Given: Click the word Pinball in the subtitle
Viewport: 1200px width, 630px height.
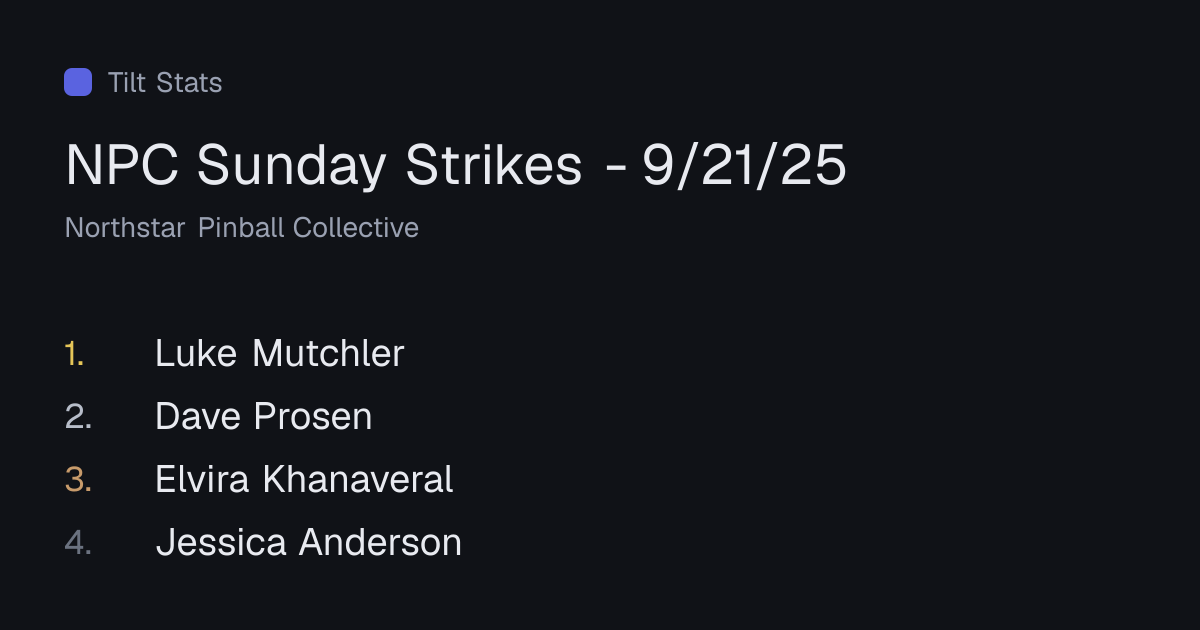Looking at the screenshot, I should (x=240, y=228).
